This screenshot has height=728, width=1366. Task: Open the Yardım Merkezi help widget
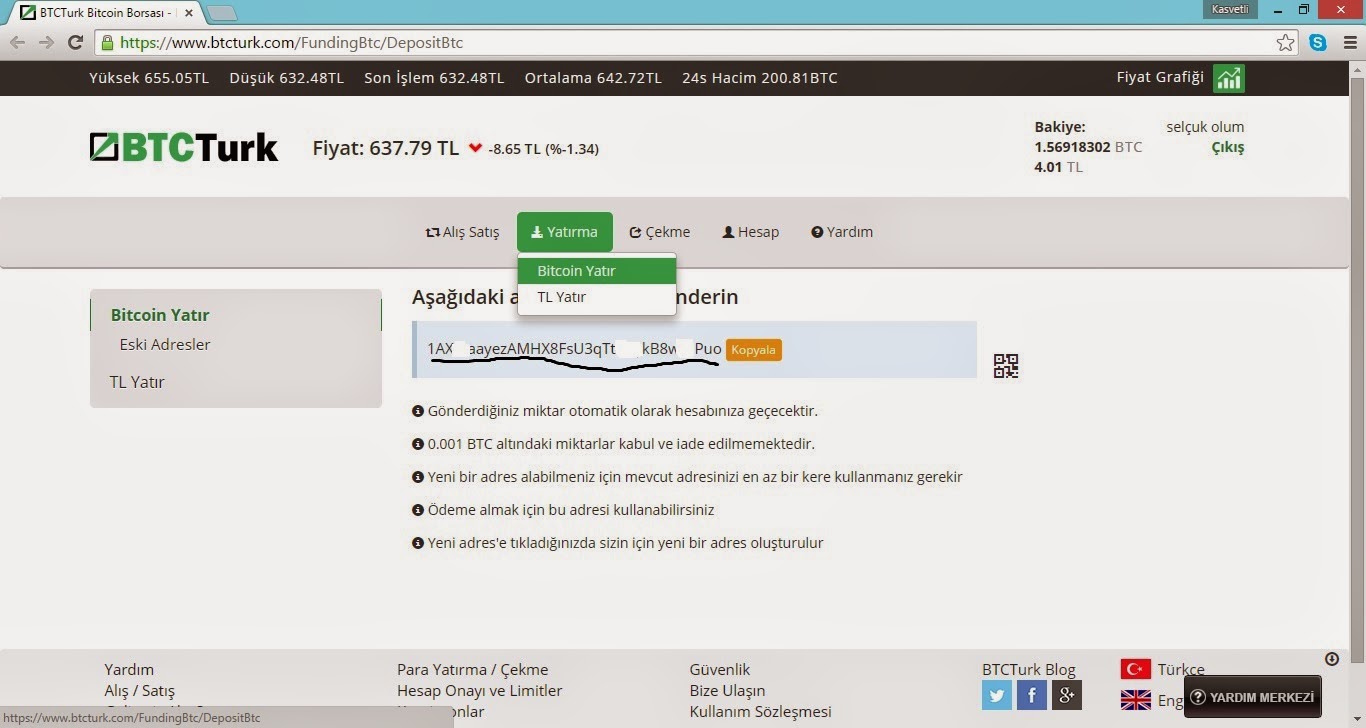[x=1252, y=697]
